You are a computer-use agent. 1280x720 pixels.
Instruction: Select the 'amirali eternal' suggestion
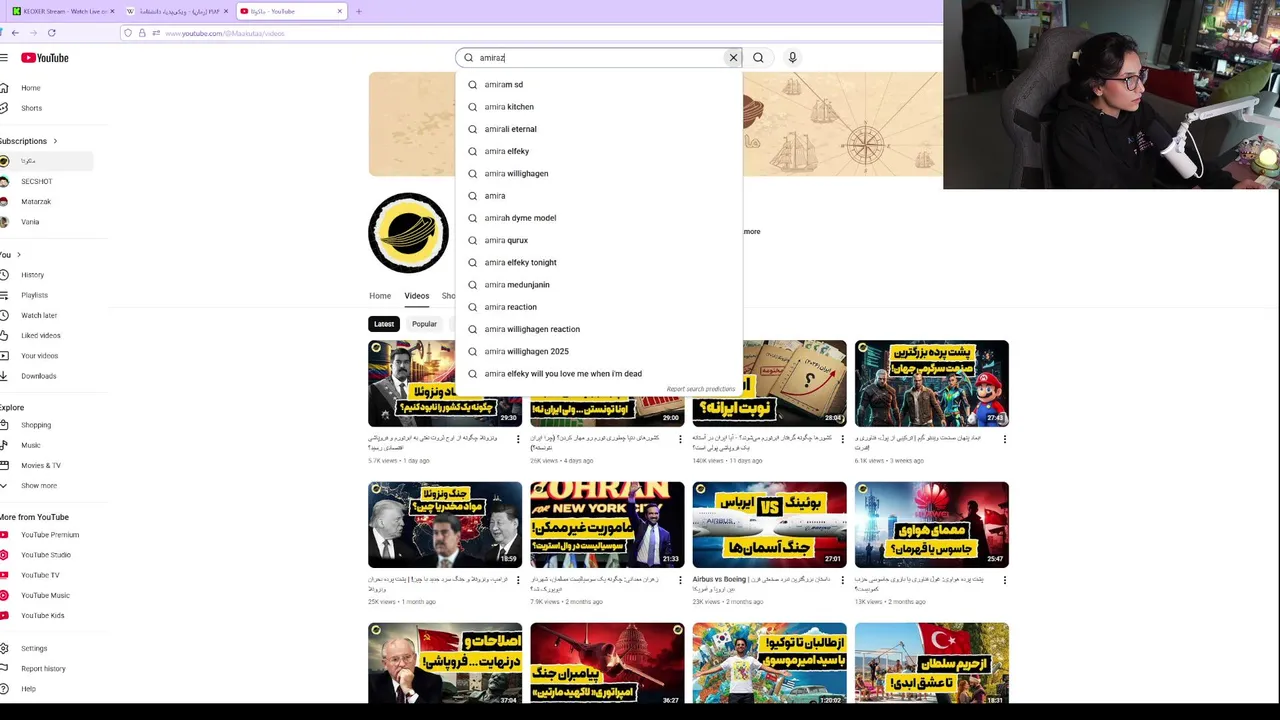pos(599,129)
